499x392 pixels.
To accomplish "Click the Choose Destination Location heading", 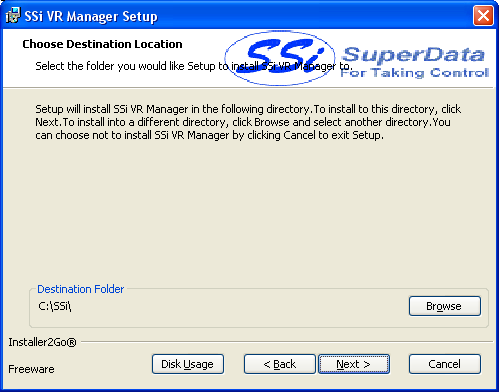I will [102, 44].
